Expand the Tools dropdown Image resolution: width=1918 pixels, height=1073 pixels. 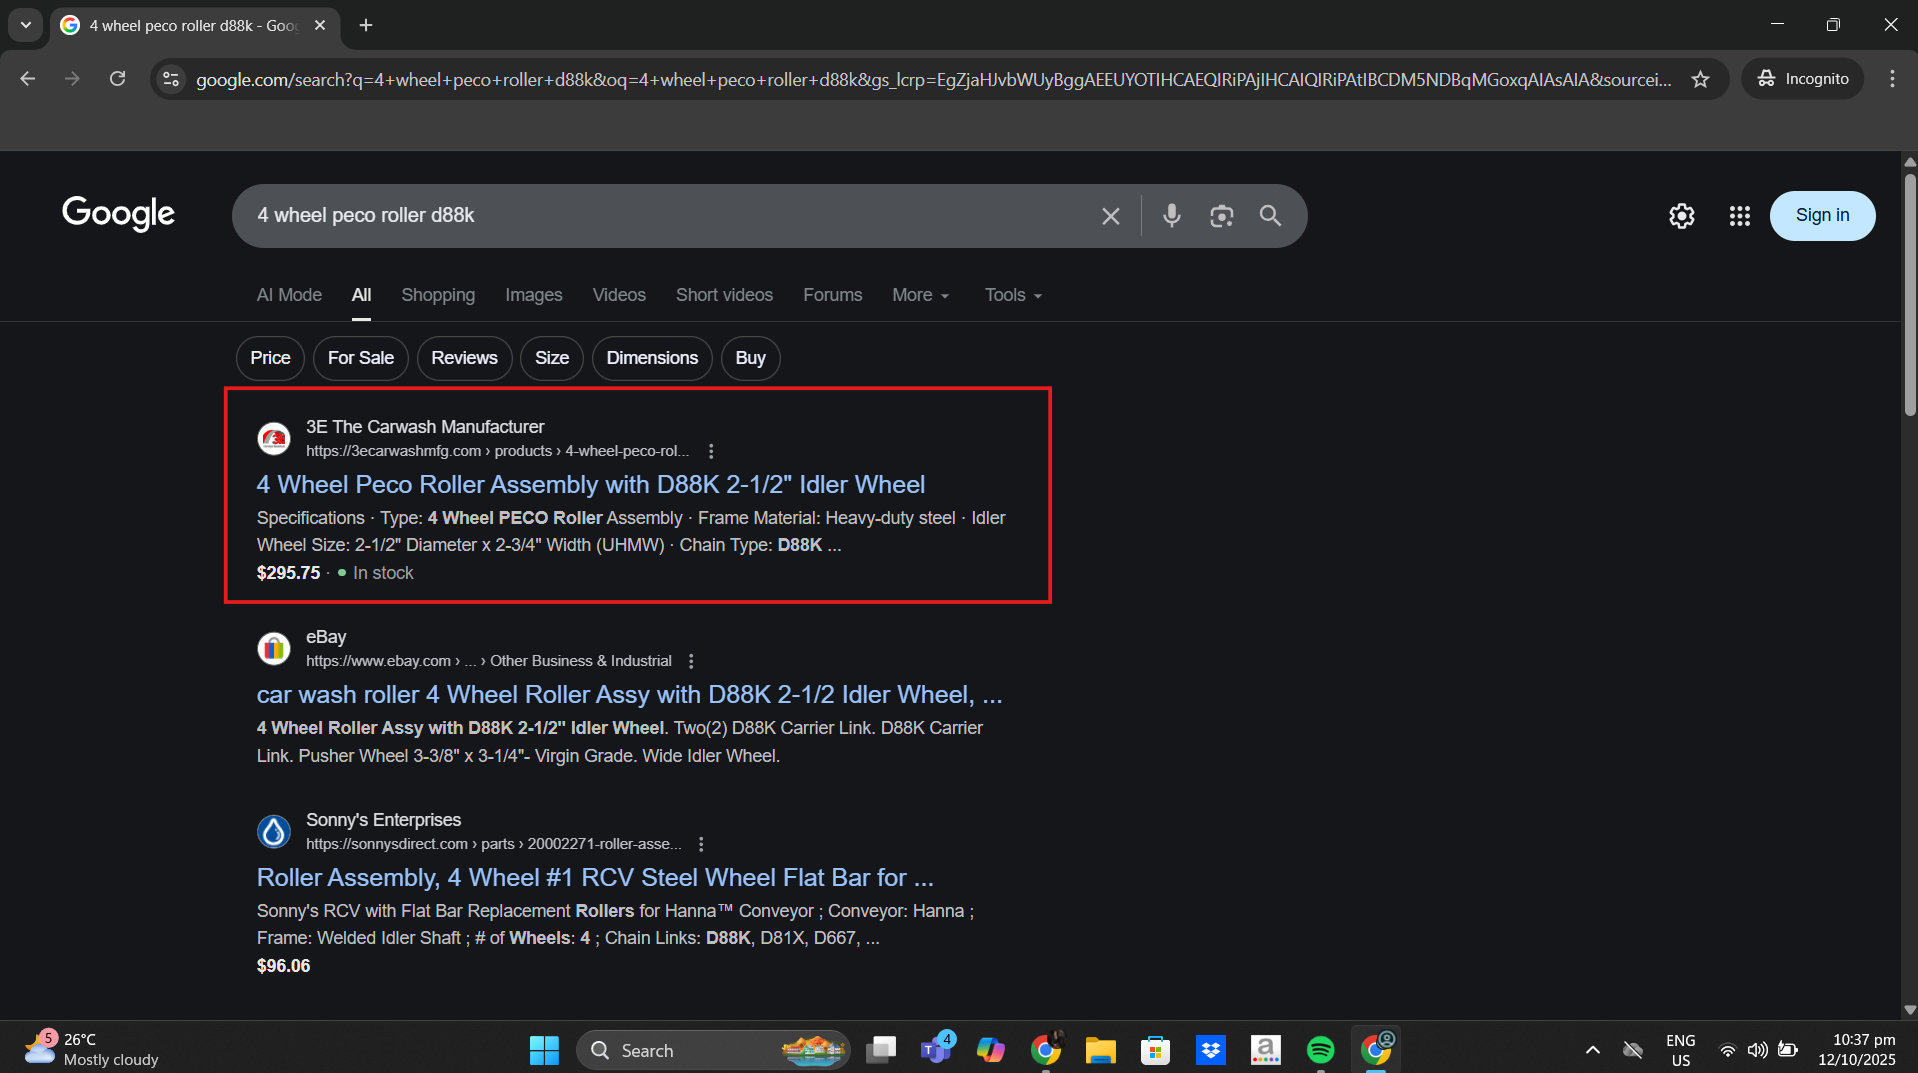tap(1012, 295)
